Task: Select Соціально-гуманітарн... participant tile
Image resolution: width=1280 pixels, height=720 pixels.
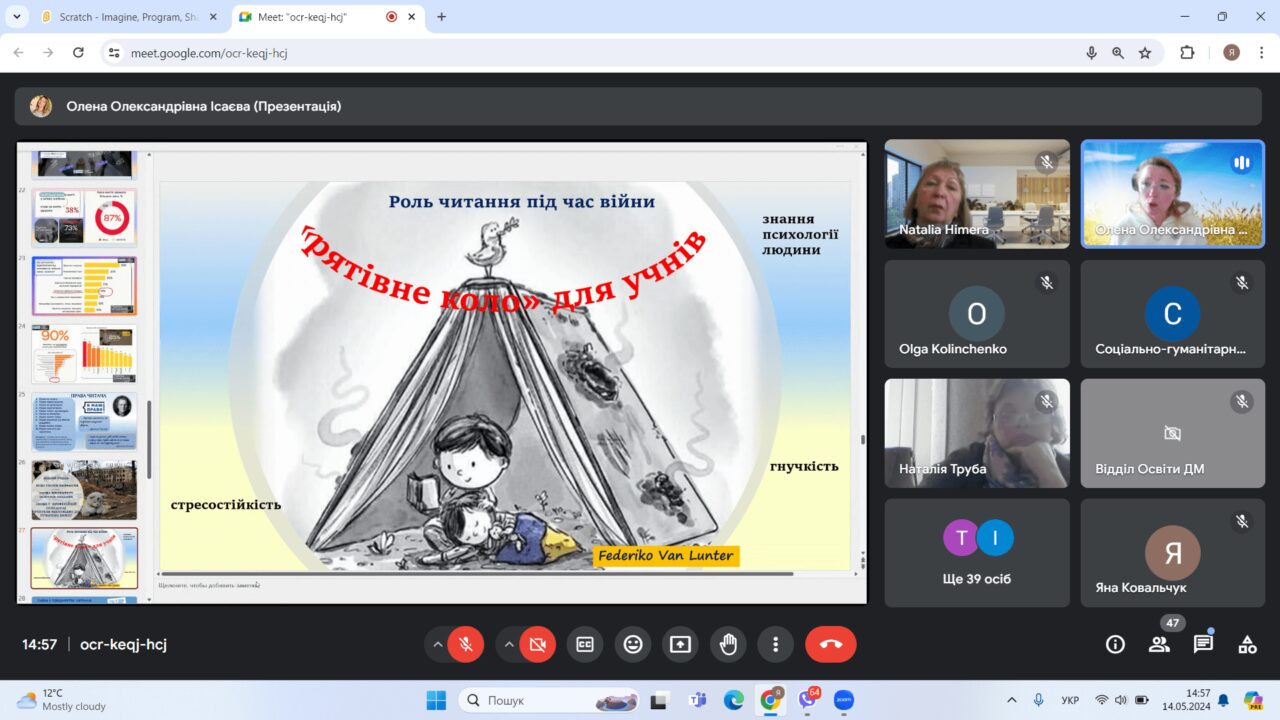Action: [x=1173, y=314]
